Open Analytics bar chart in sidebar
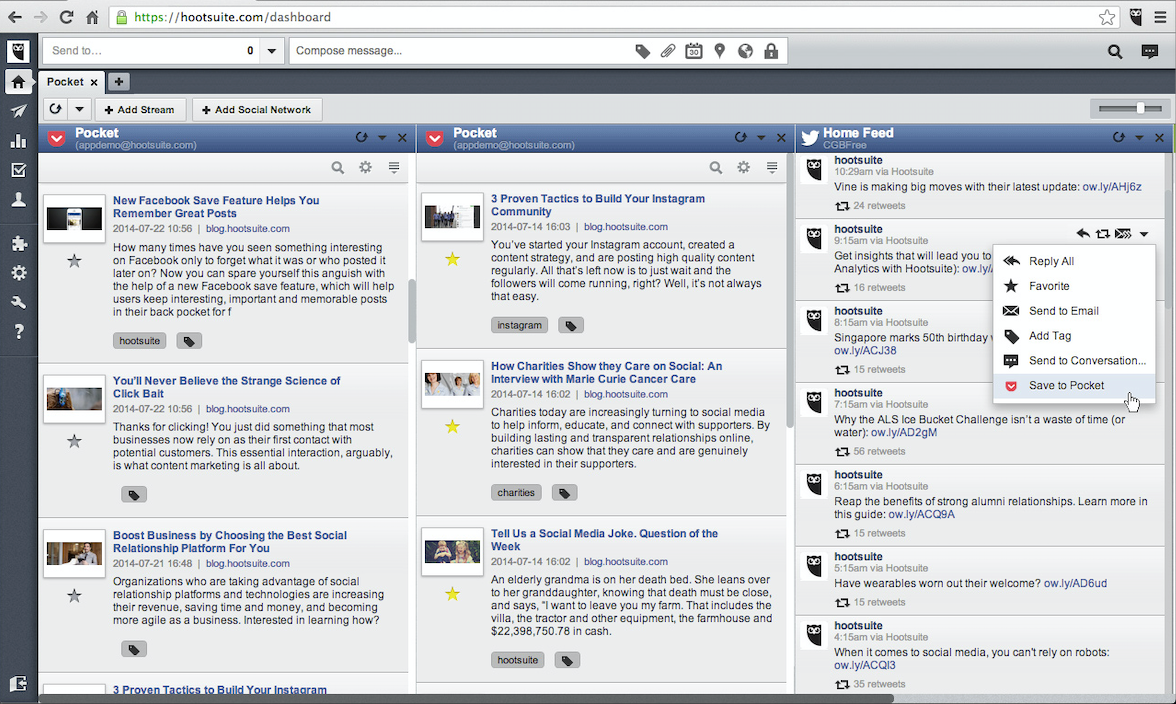Image resolution: width=1176 pixels, height=704 pixels. pos(18,141)
